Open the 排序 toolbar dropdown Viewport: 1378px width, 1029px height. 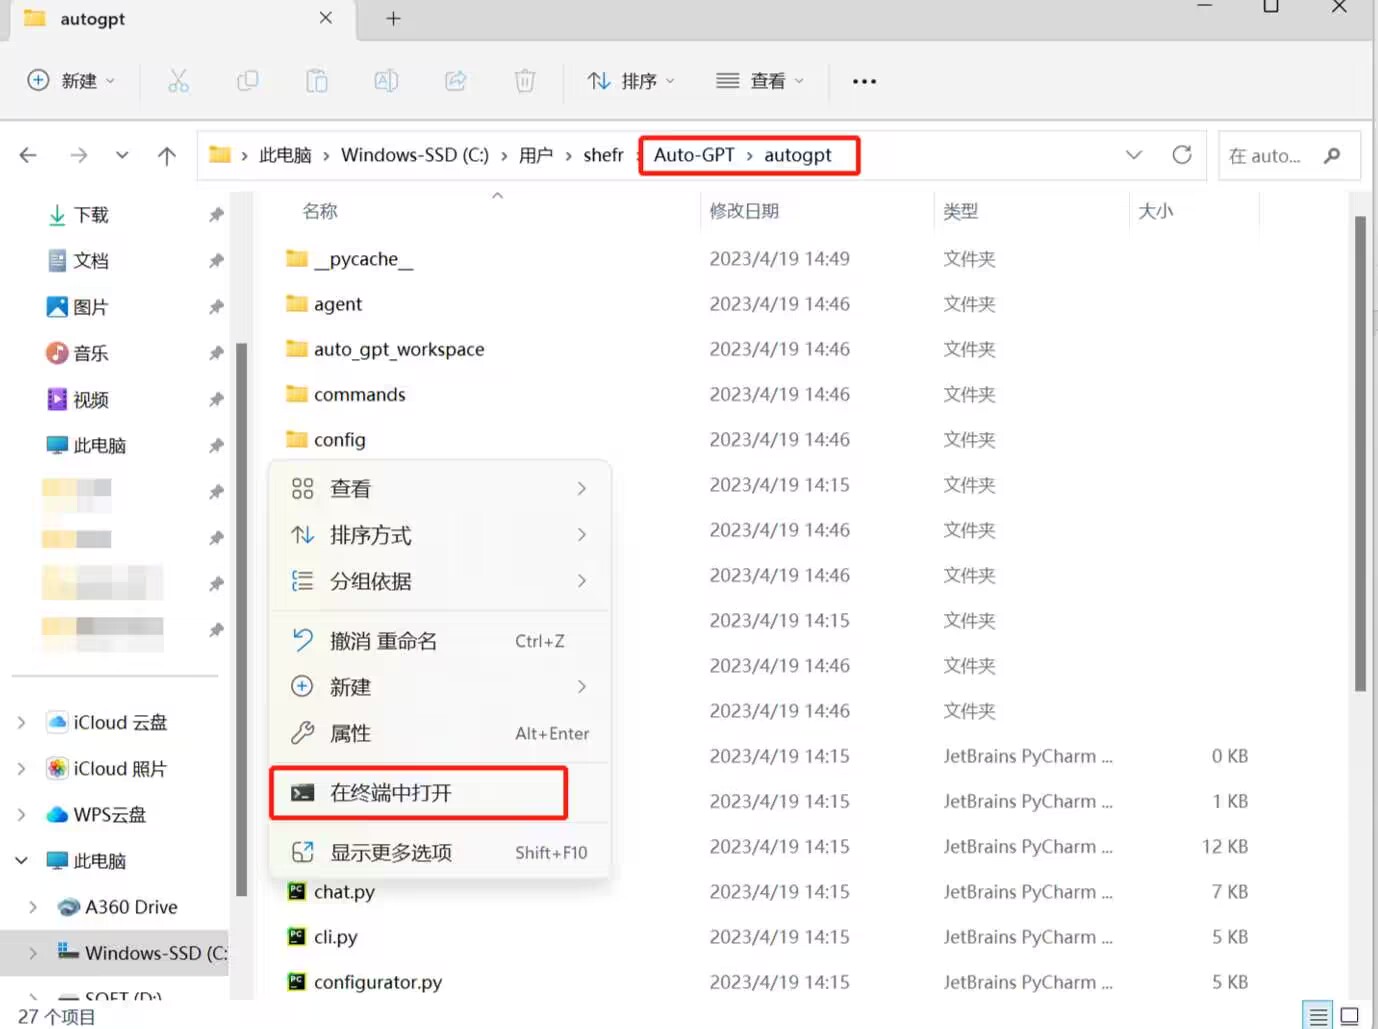(x=631, y=81)
